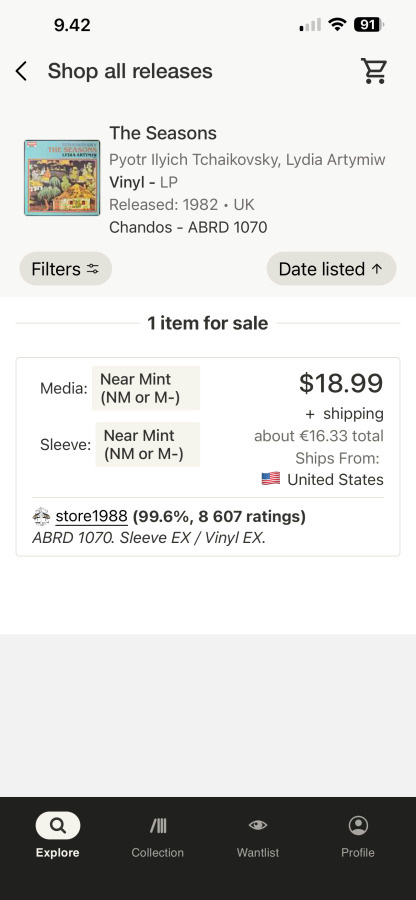
Task: Tap the back arrow icon
Action: point(21,72)
